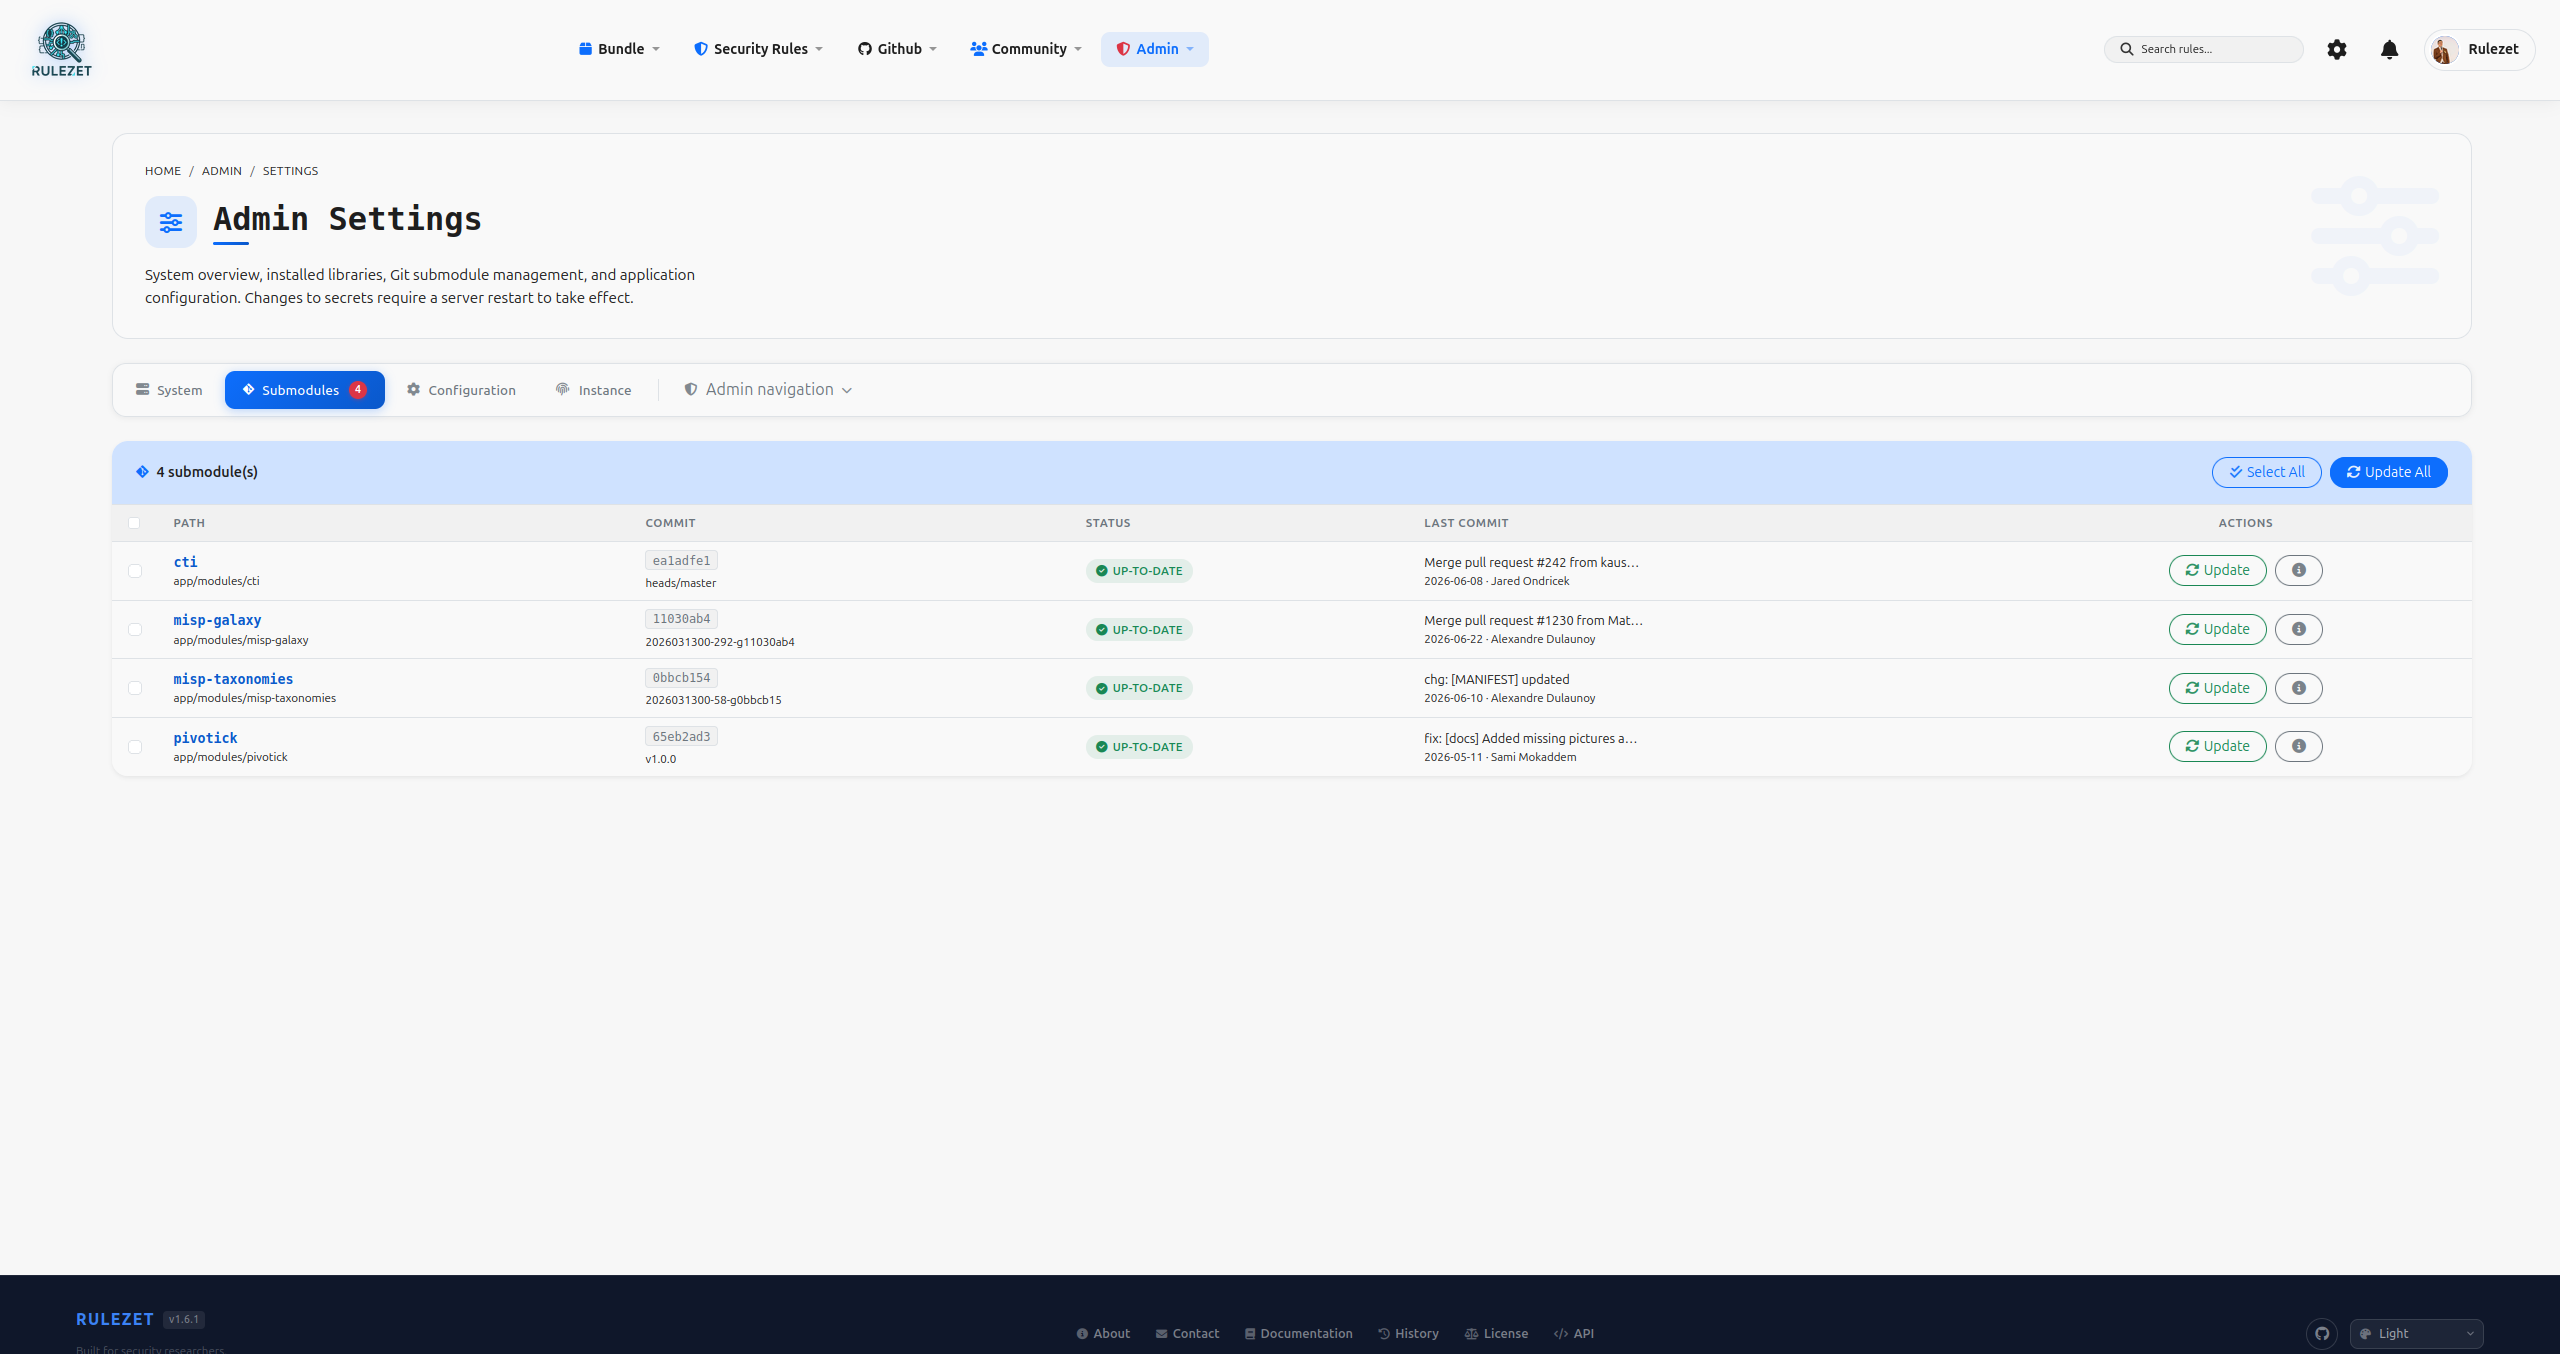Click the Rulezet logo
Image resolution: width=2560 pixels, height=1354 pixels.
[x=62, y=49]
